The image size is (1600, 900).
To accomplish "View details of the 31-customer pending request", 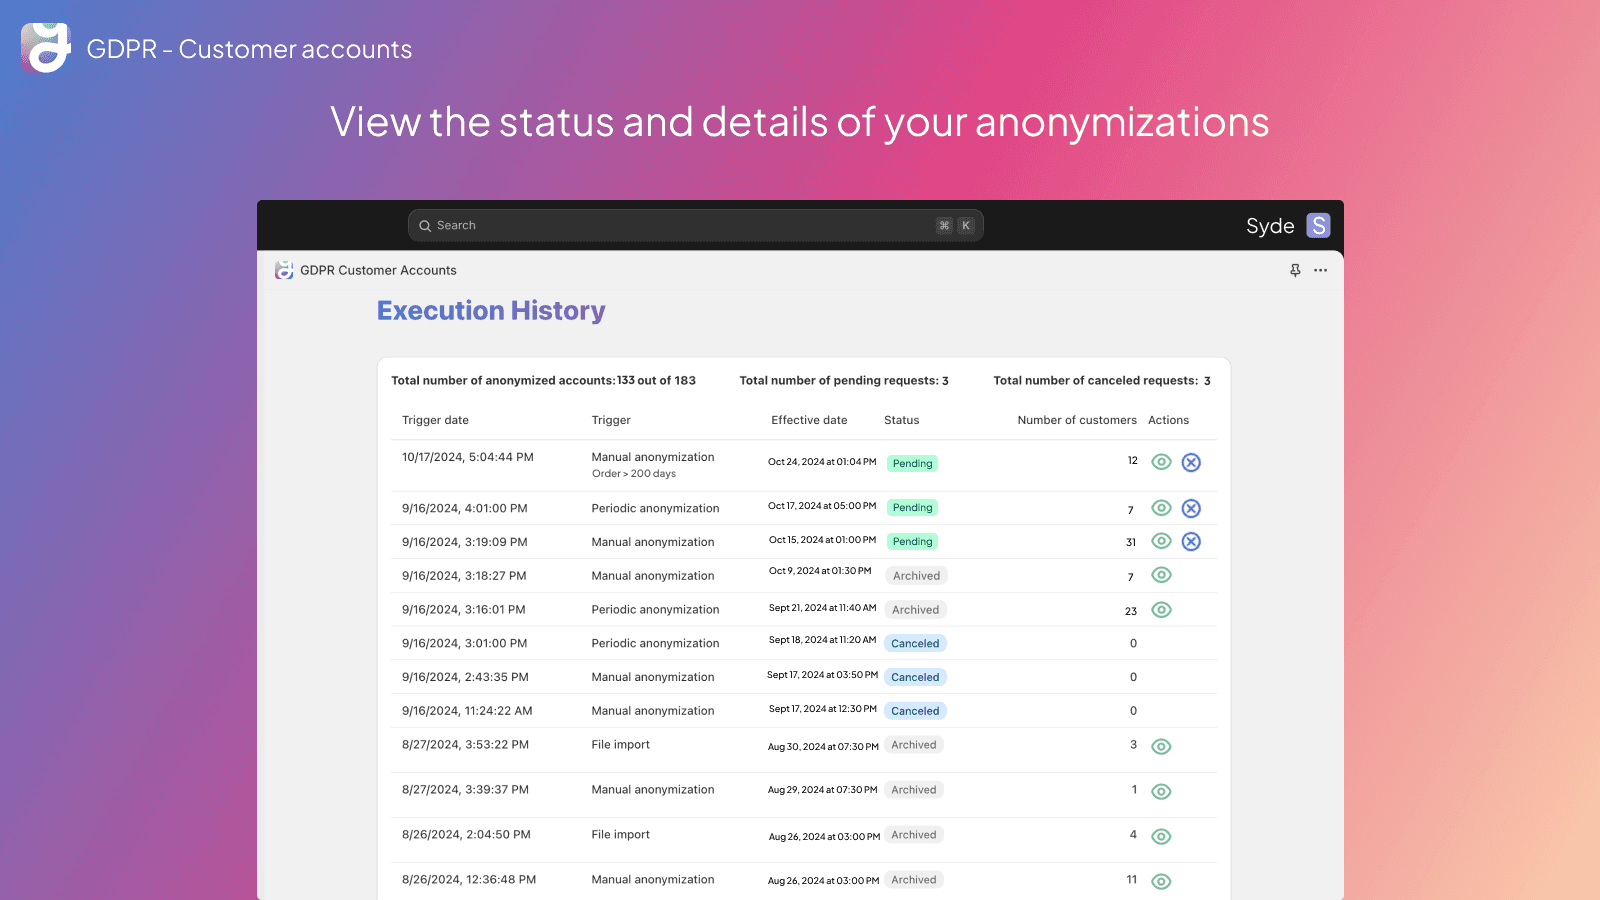I will (1161, 541).
